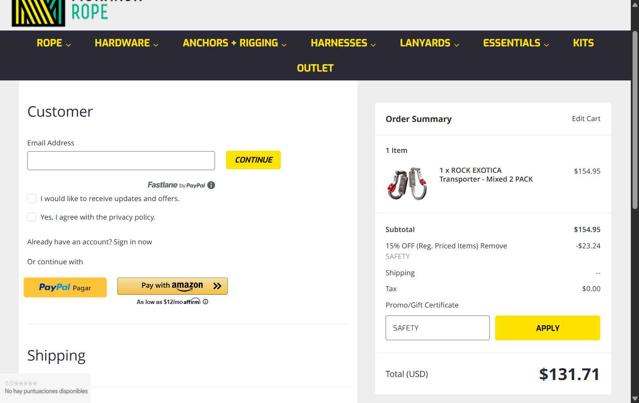The image size is (639, 403).
Task: Open the ANCHORS + RIGGING menu item
Action: coord(230,43)
